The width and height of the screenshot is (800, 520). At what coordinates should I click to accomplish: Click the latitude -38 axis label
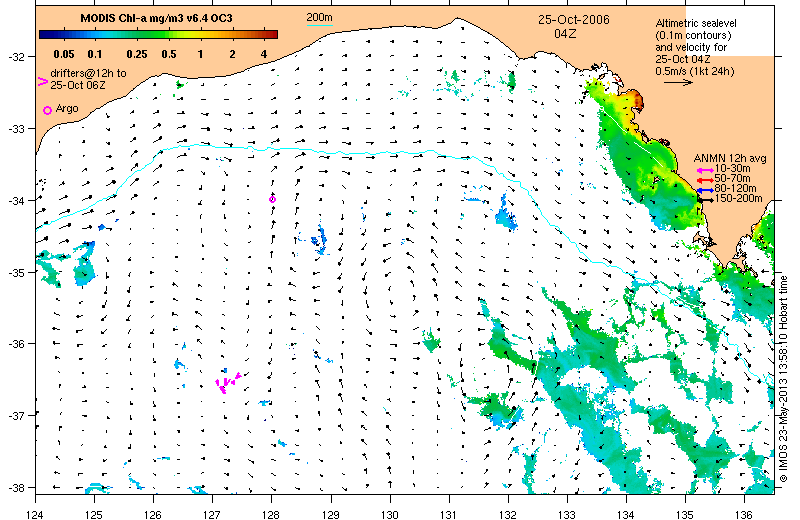pyautogui.click(x=15, y=488)
